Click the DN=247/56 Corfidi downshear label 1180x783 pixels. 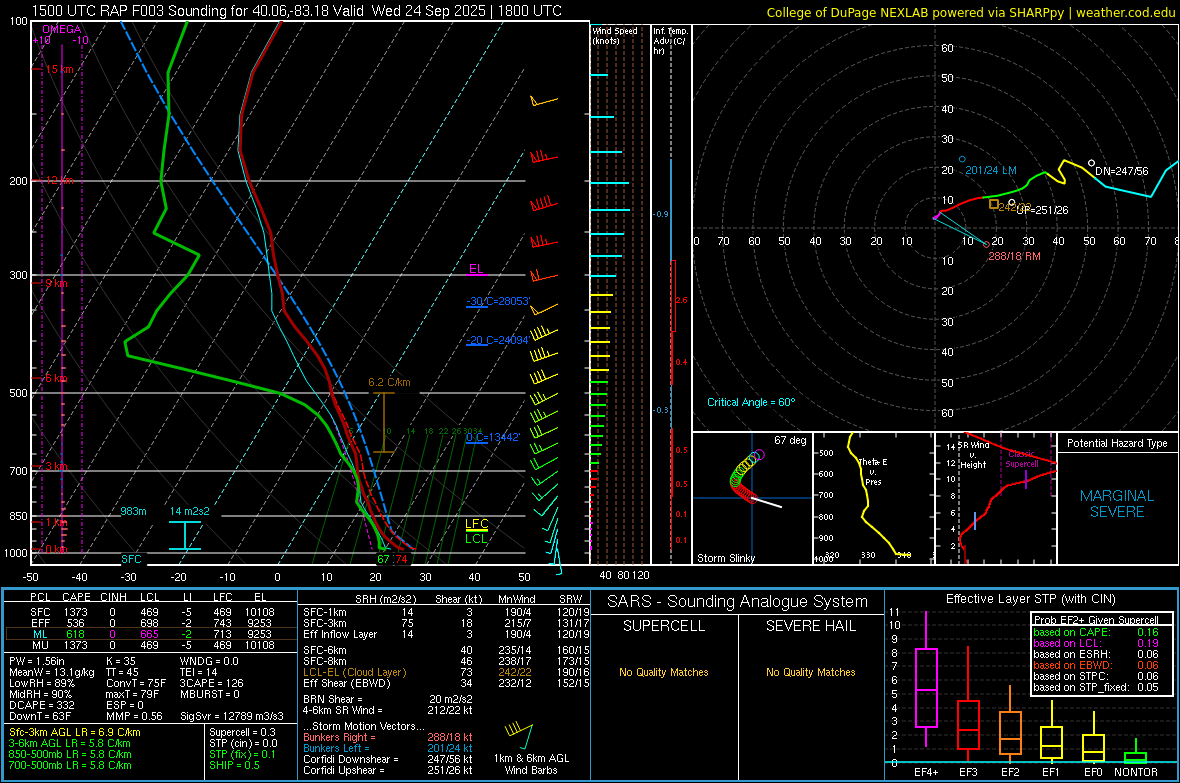tap(1121, 171)
